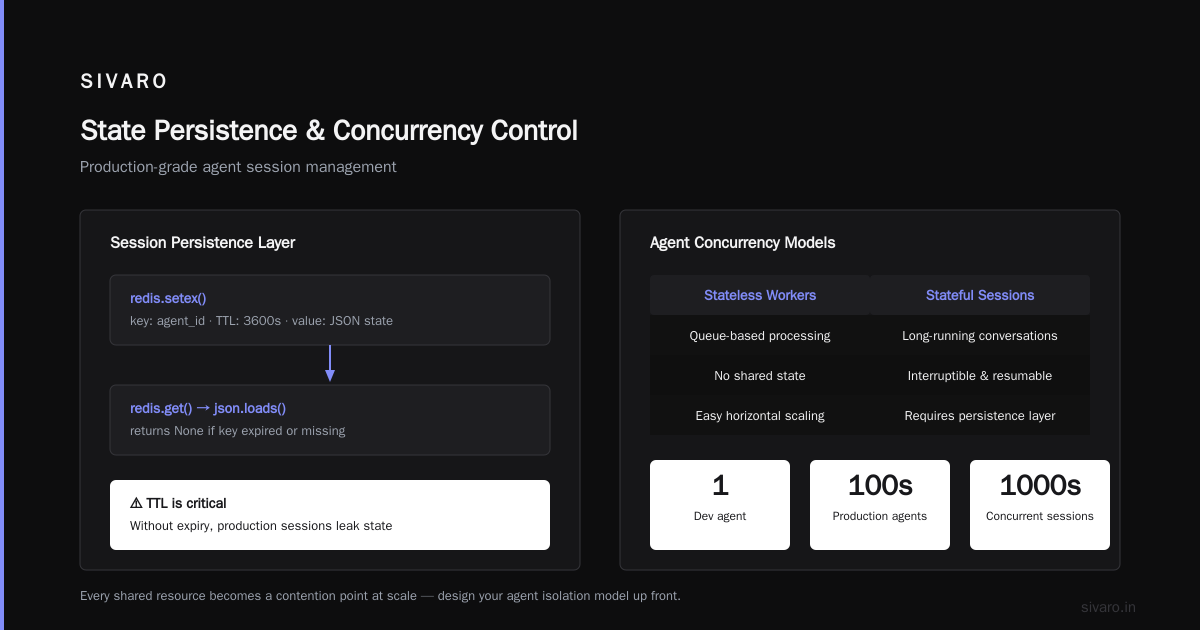
Task: Click the 1000s Concurrent sessions card
Action: [1040, 505]
